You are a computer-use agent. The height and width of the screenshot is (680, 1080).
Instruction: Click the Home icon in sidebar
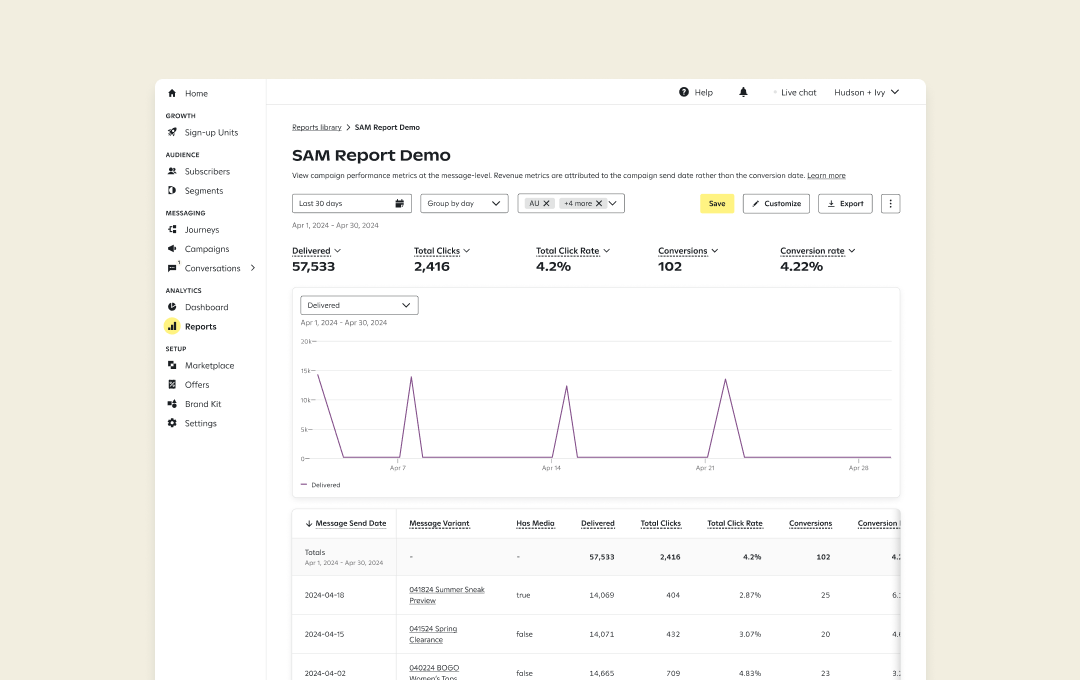tap(172, 93)
